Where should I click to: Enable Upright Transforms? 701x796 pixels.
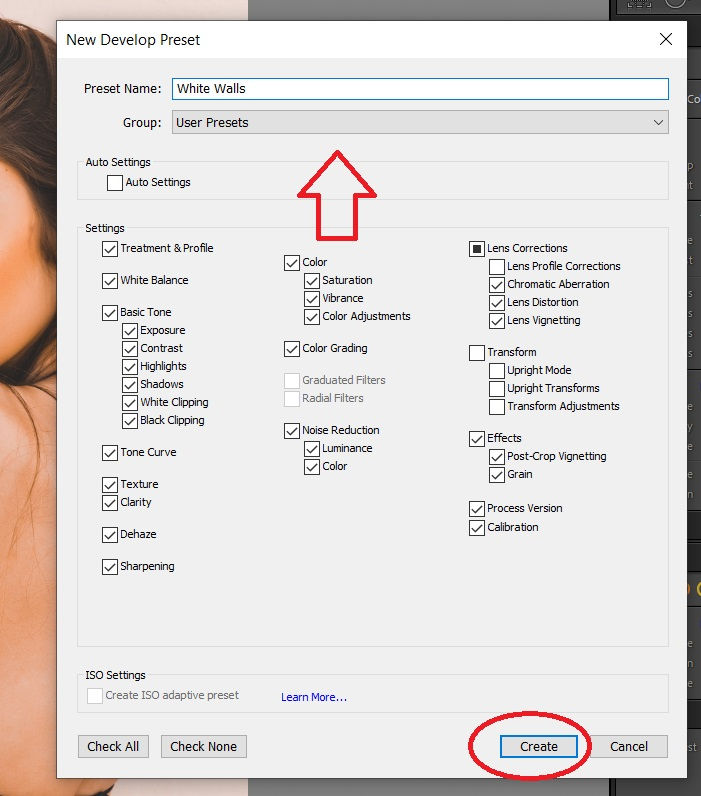(497, 389)
